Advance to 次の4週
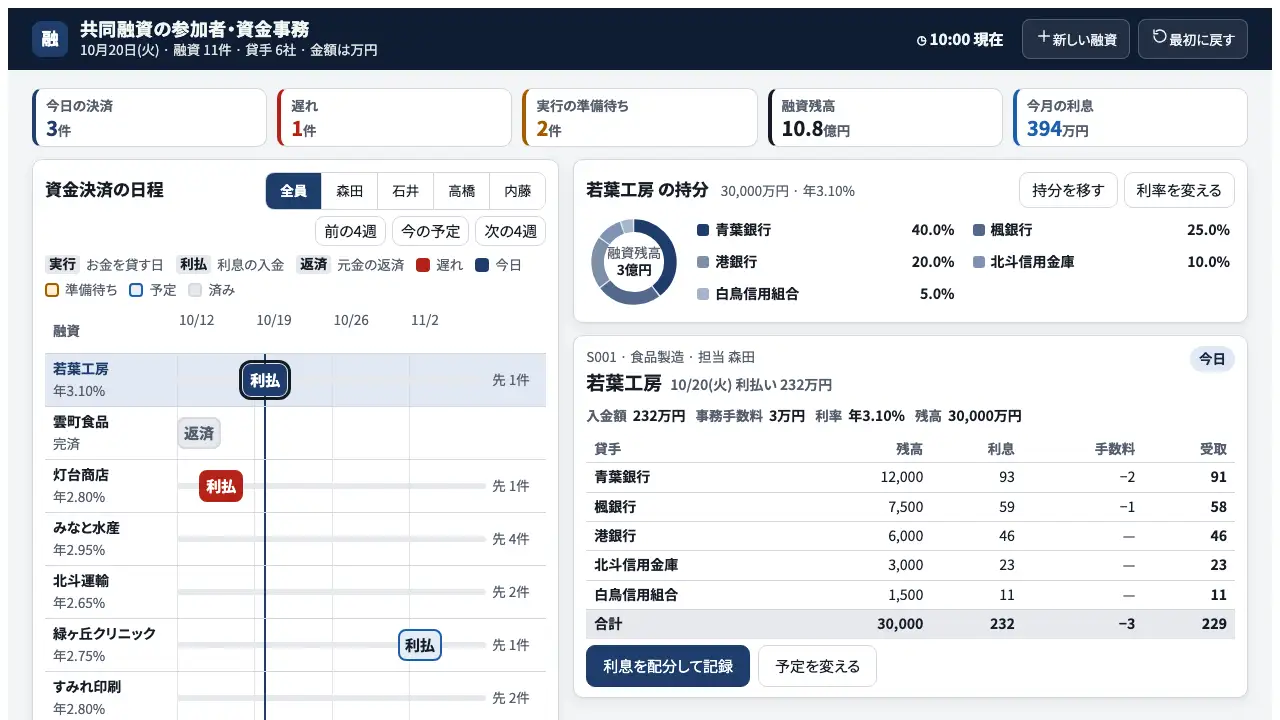The image size is (1280, 720). coord(510,231)
